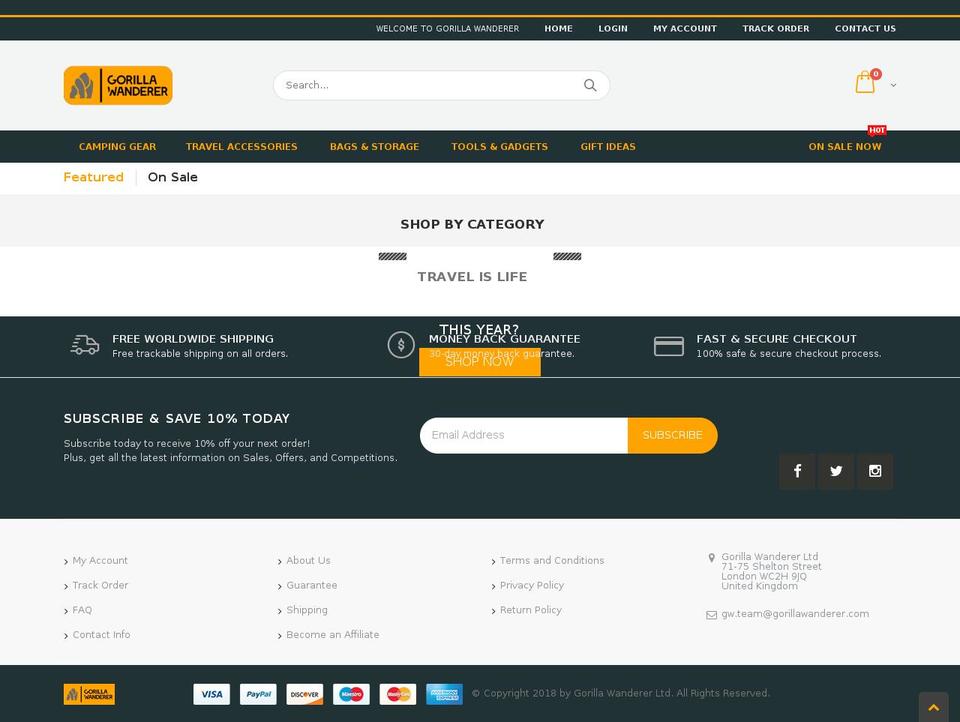The image size is (960, 722).
Task: Open TRACK ORDER in top bar
Action: pyautogui.click(x=776, y=28)
